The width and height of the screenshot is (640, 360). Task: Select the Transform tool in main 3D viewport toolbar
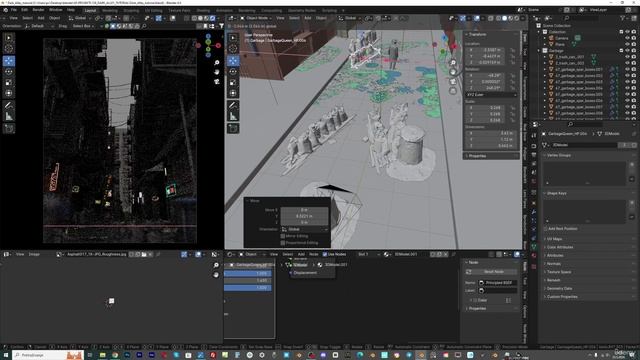[233, 93]
